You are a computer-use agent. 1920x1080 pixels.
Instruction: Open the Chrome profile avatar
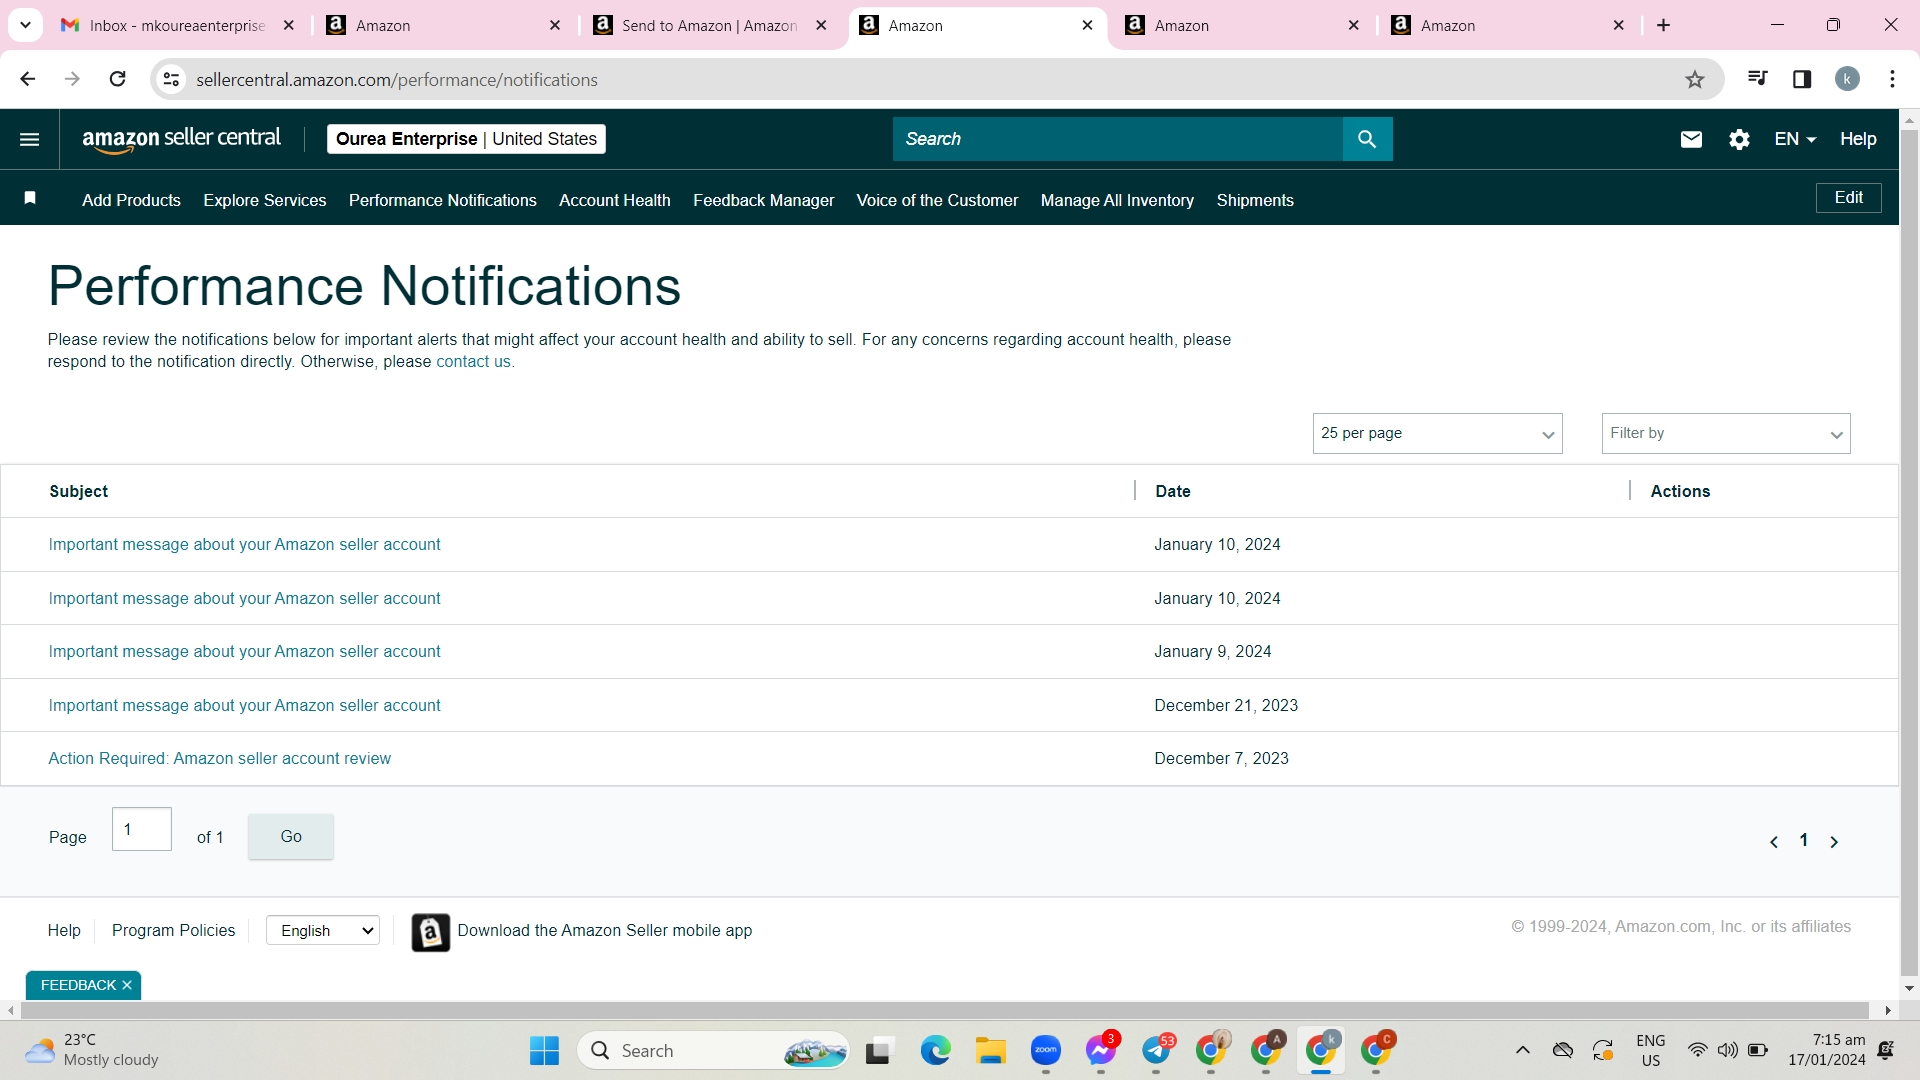tap(1847, 79)
